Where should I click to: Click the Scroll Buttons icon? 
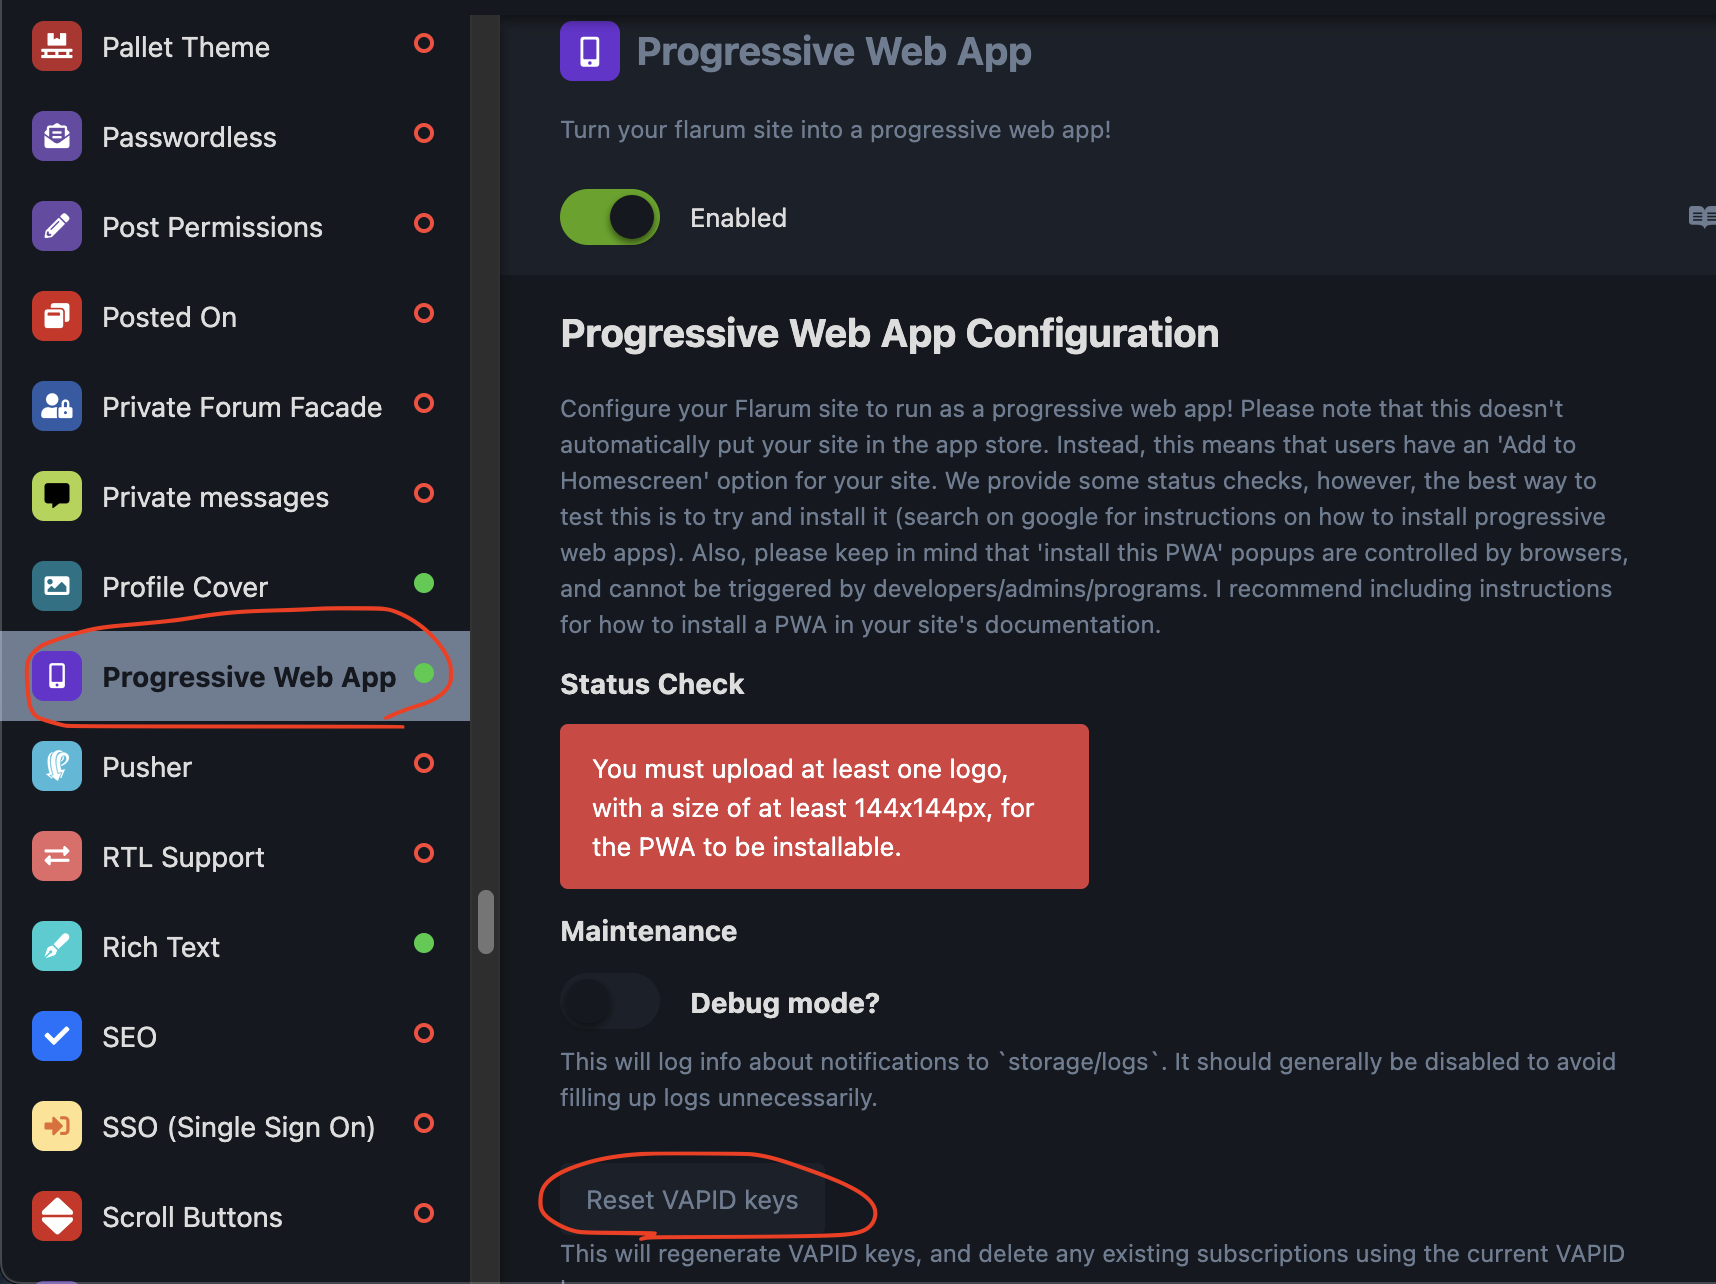57,1217
